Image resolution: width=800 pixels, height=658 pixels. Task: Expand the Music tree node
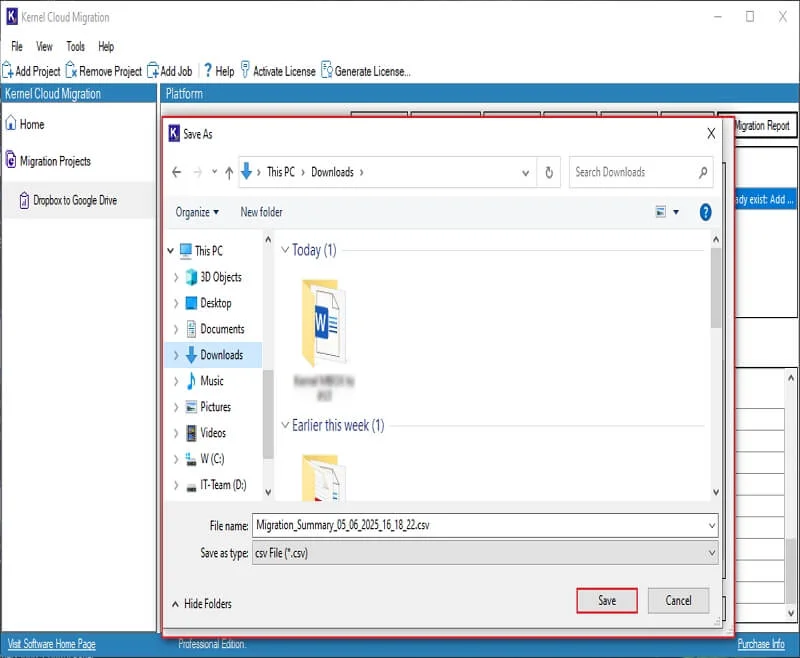click(x=176, y=381)
